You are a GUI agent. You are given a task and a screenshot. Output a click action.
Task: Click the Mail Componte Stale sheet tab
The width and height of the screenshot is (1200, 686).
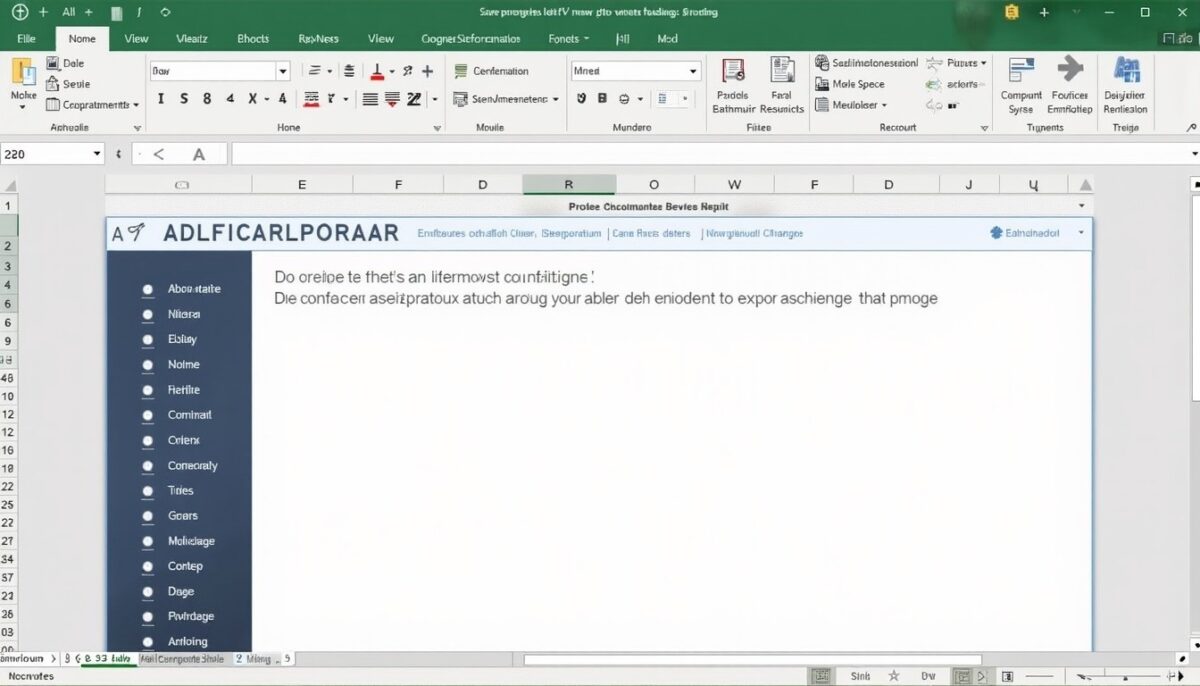[x=183, y=659]
